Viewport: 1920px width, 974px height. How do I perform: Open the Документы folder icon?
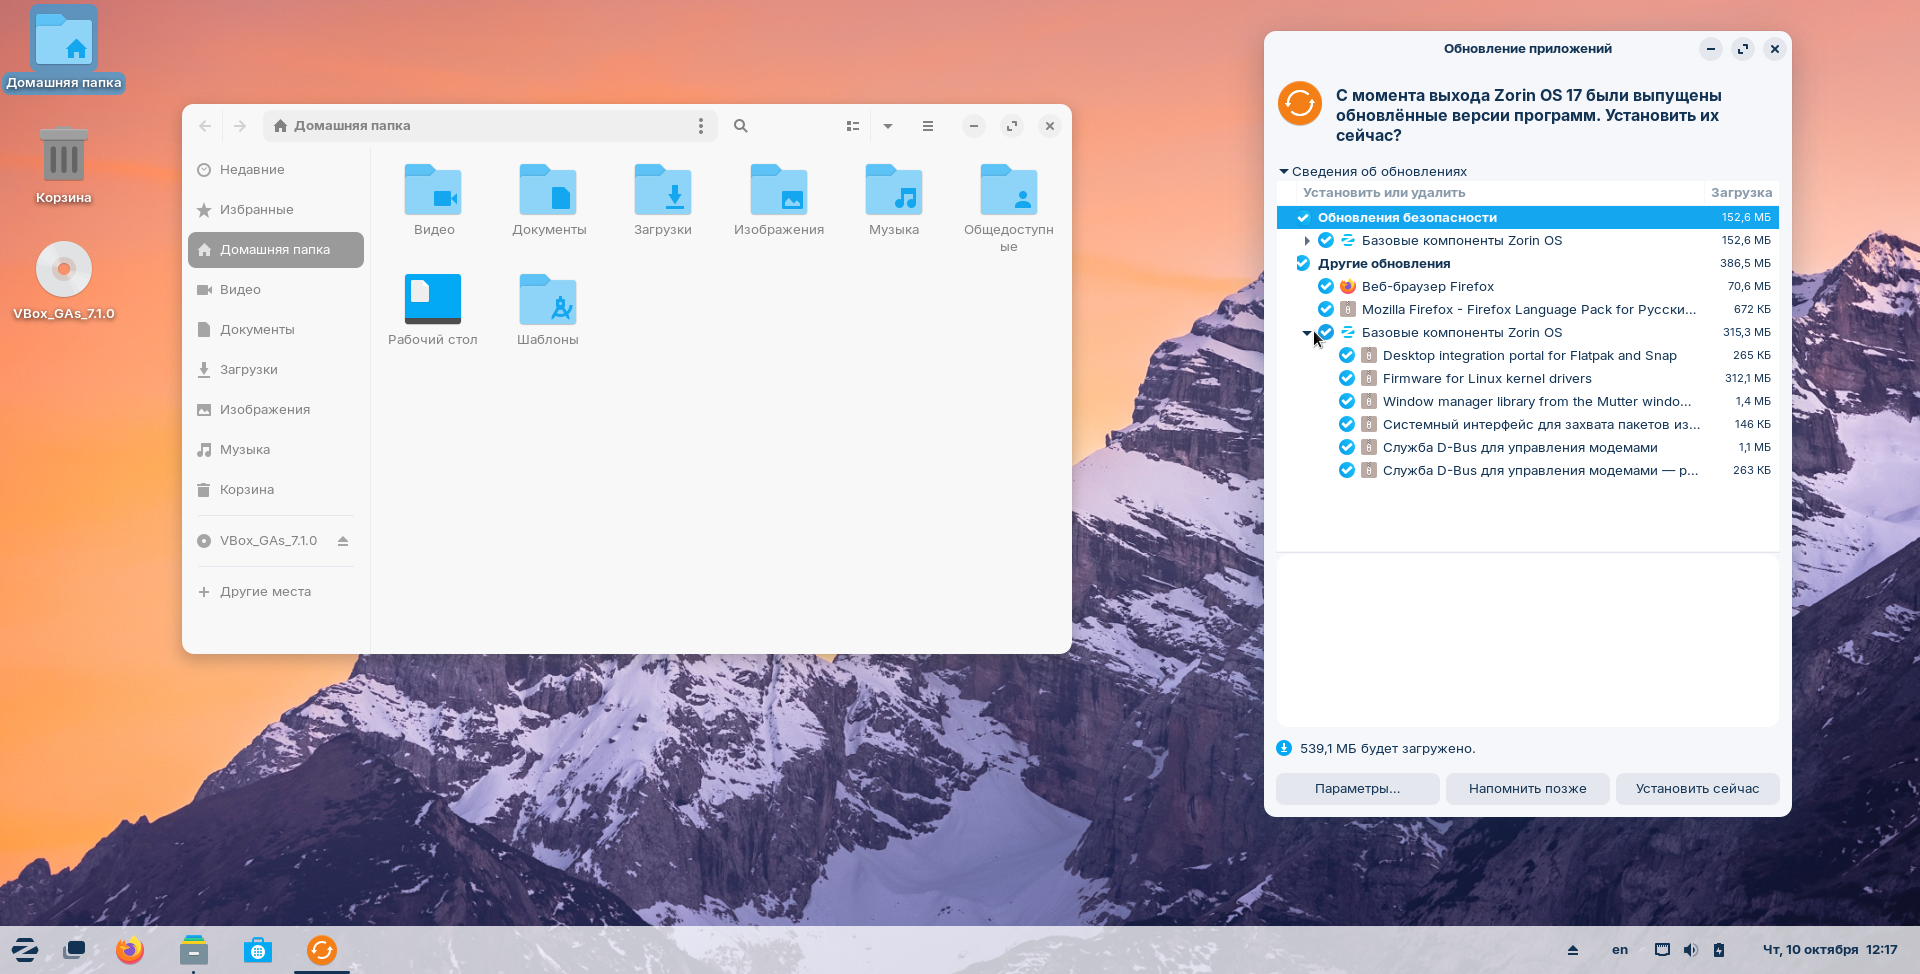[548, 190]
